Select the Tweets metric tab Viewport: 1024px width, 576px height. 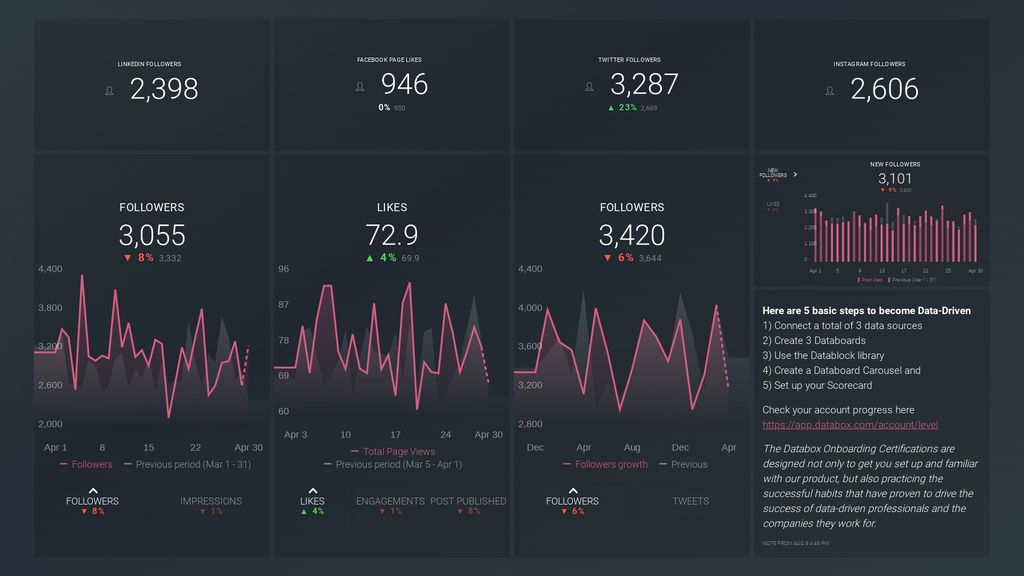tap(690, 501)
